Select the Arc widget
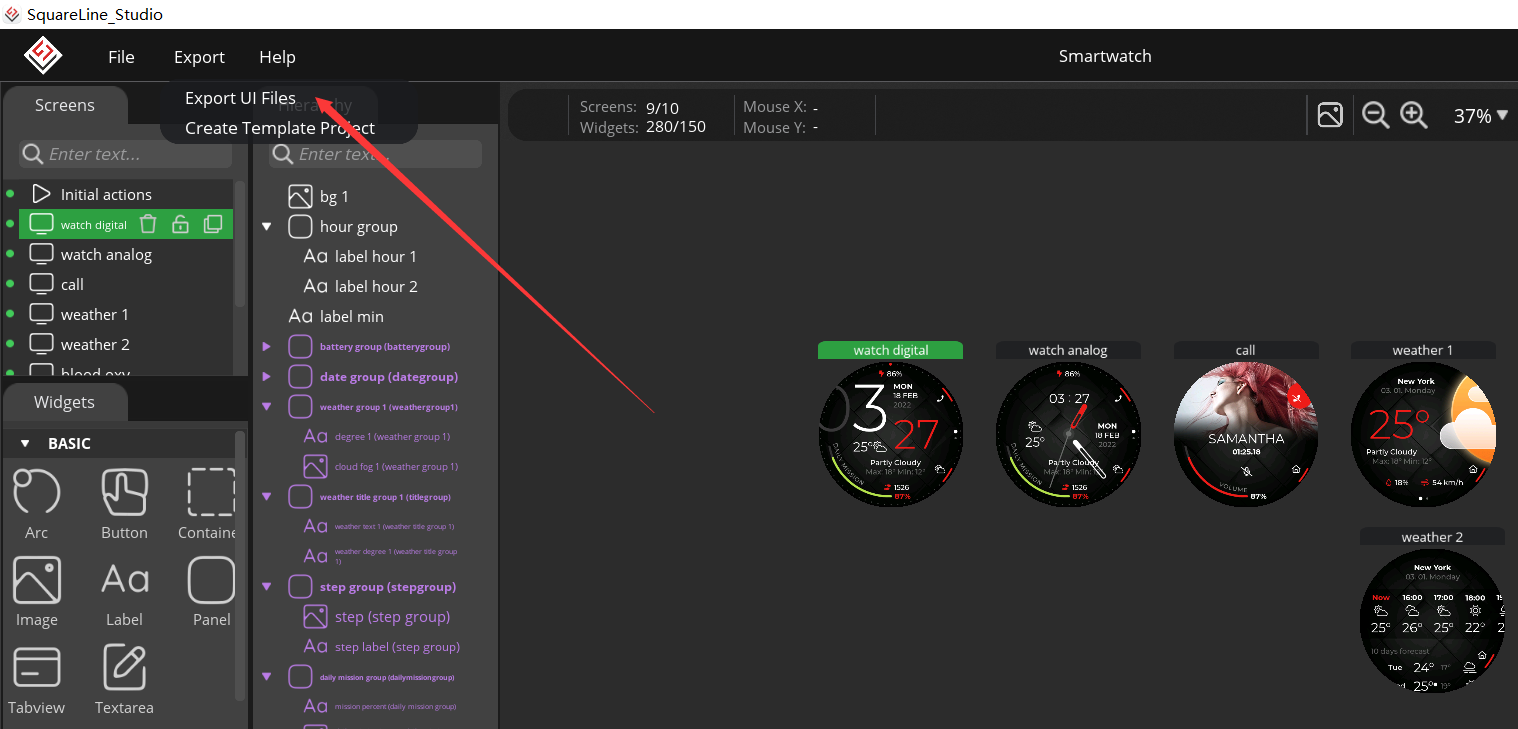Image resolution: width=1518 pixels, height=729 pixels. pyautogui.click(x=37, y=504)
